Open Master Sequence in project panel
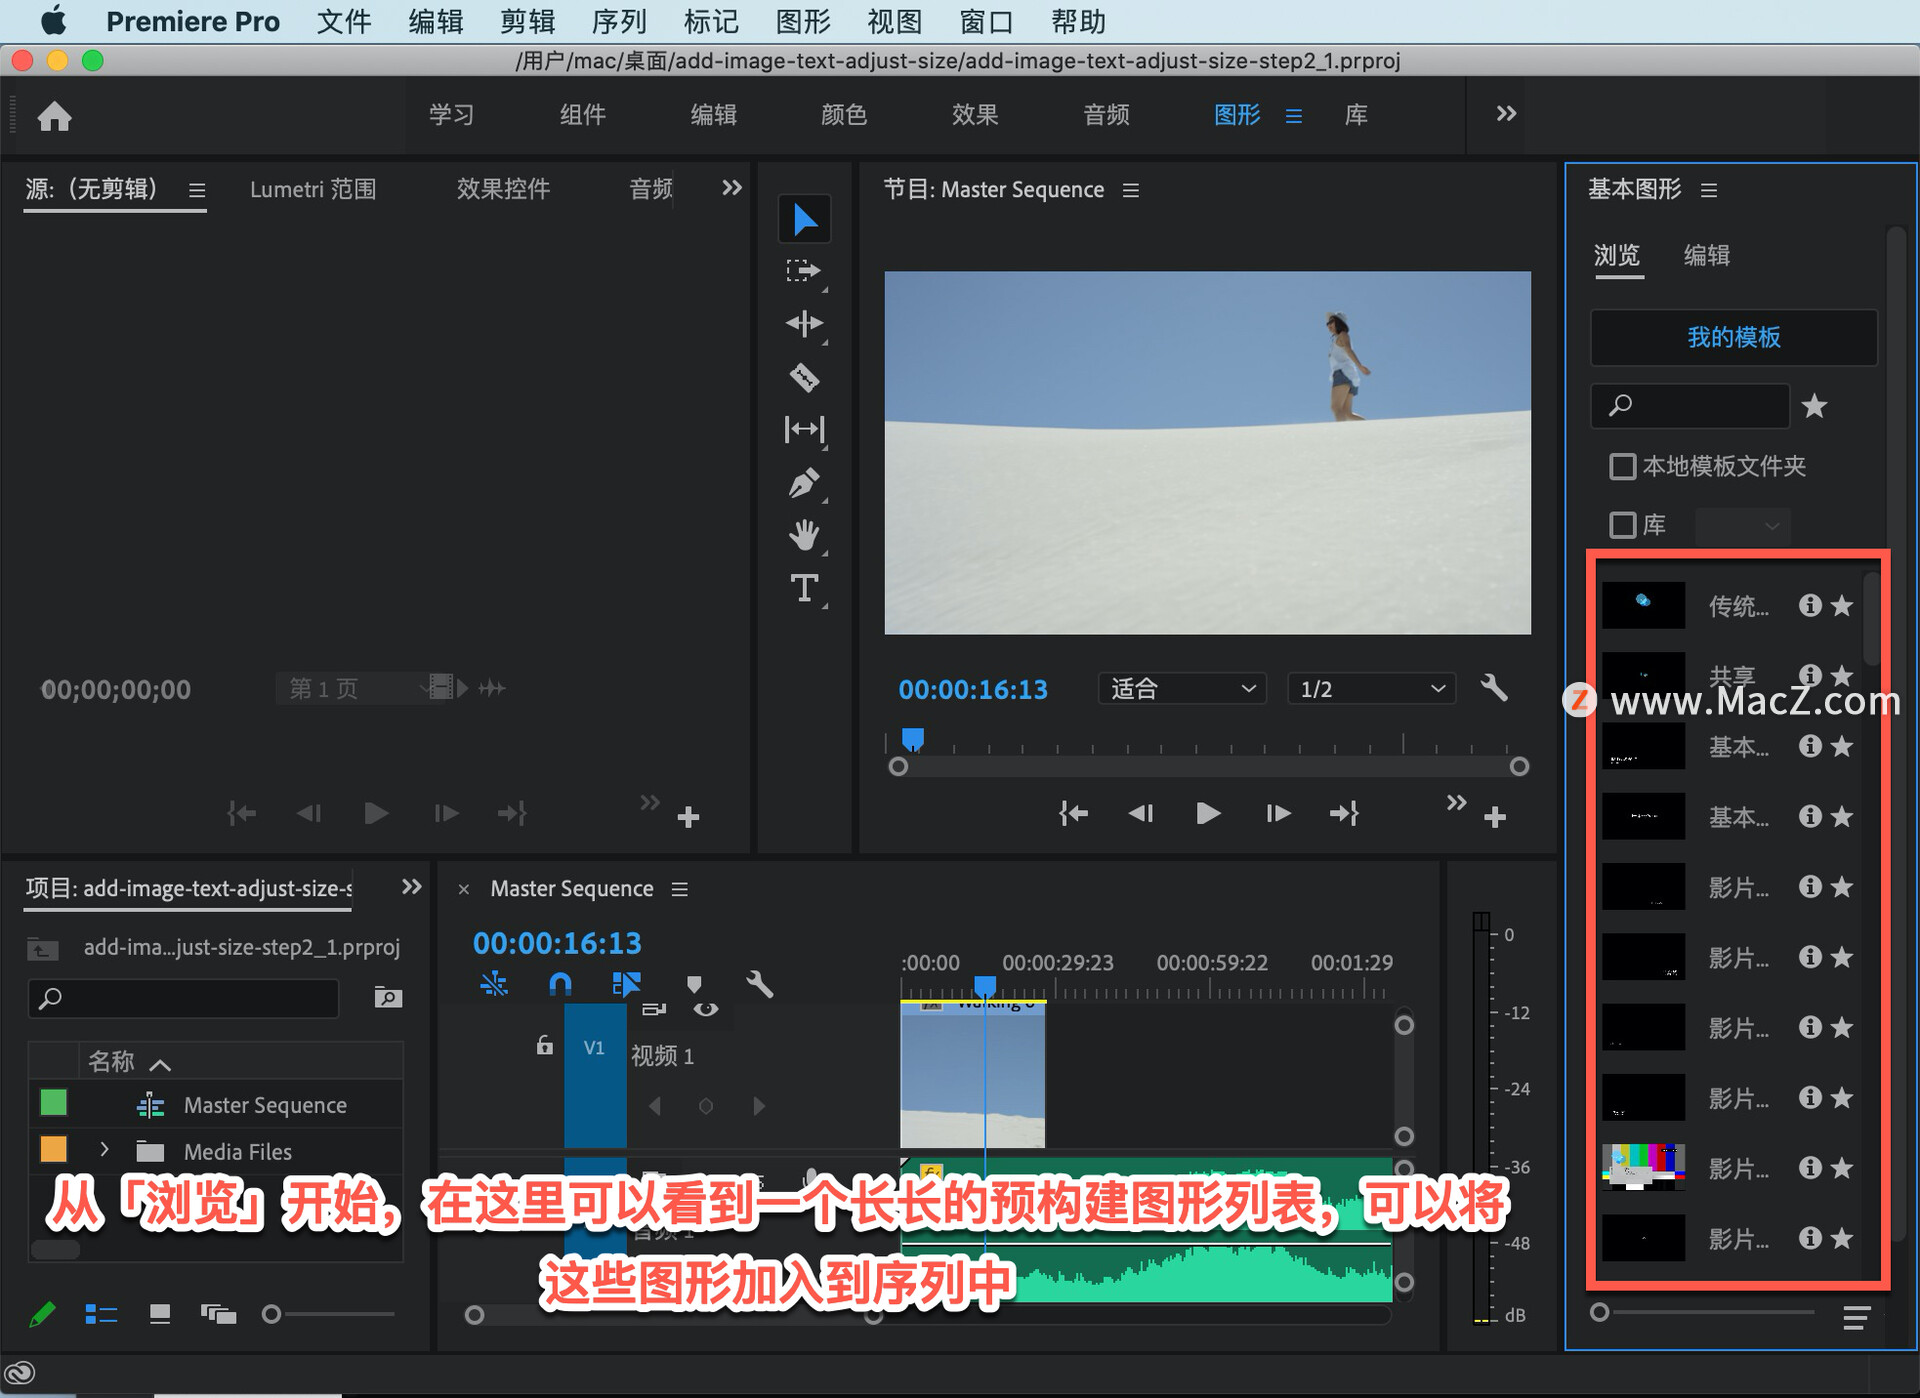 point(265,1105)
